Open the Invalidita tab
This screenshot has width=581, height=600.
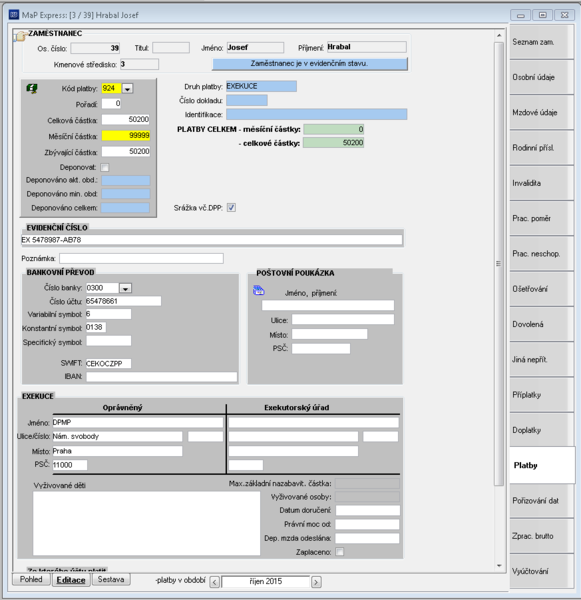[x=542, y=183]
